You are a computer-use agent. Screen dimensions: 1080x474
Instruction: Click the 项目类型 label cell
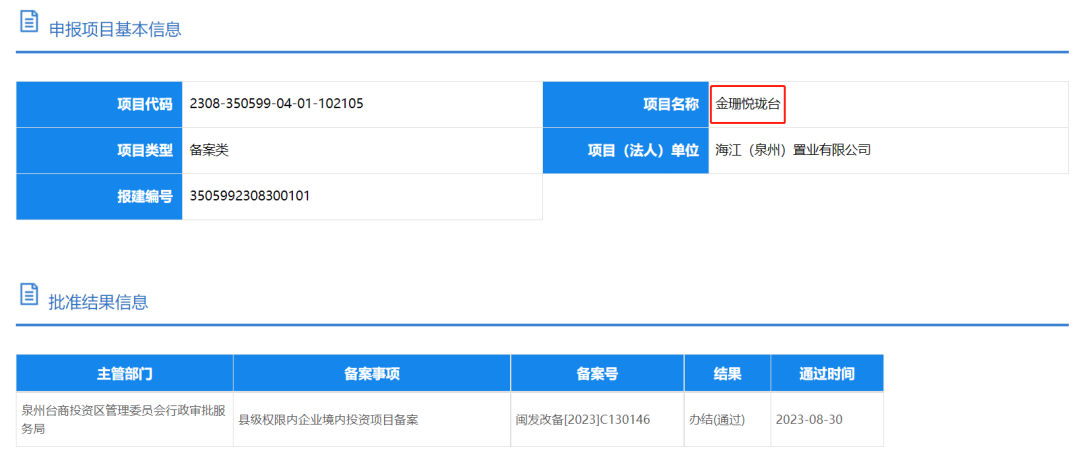(99, 150)
